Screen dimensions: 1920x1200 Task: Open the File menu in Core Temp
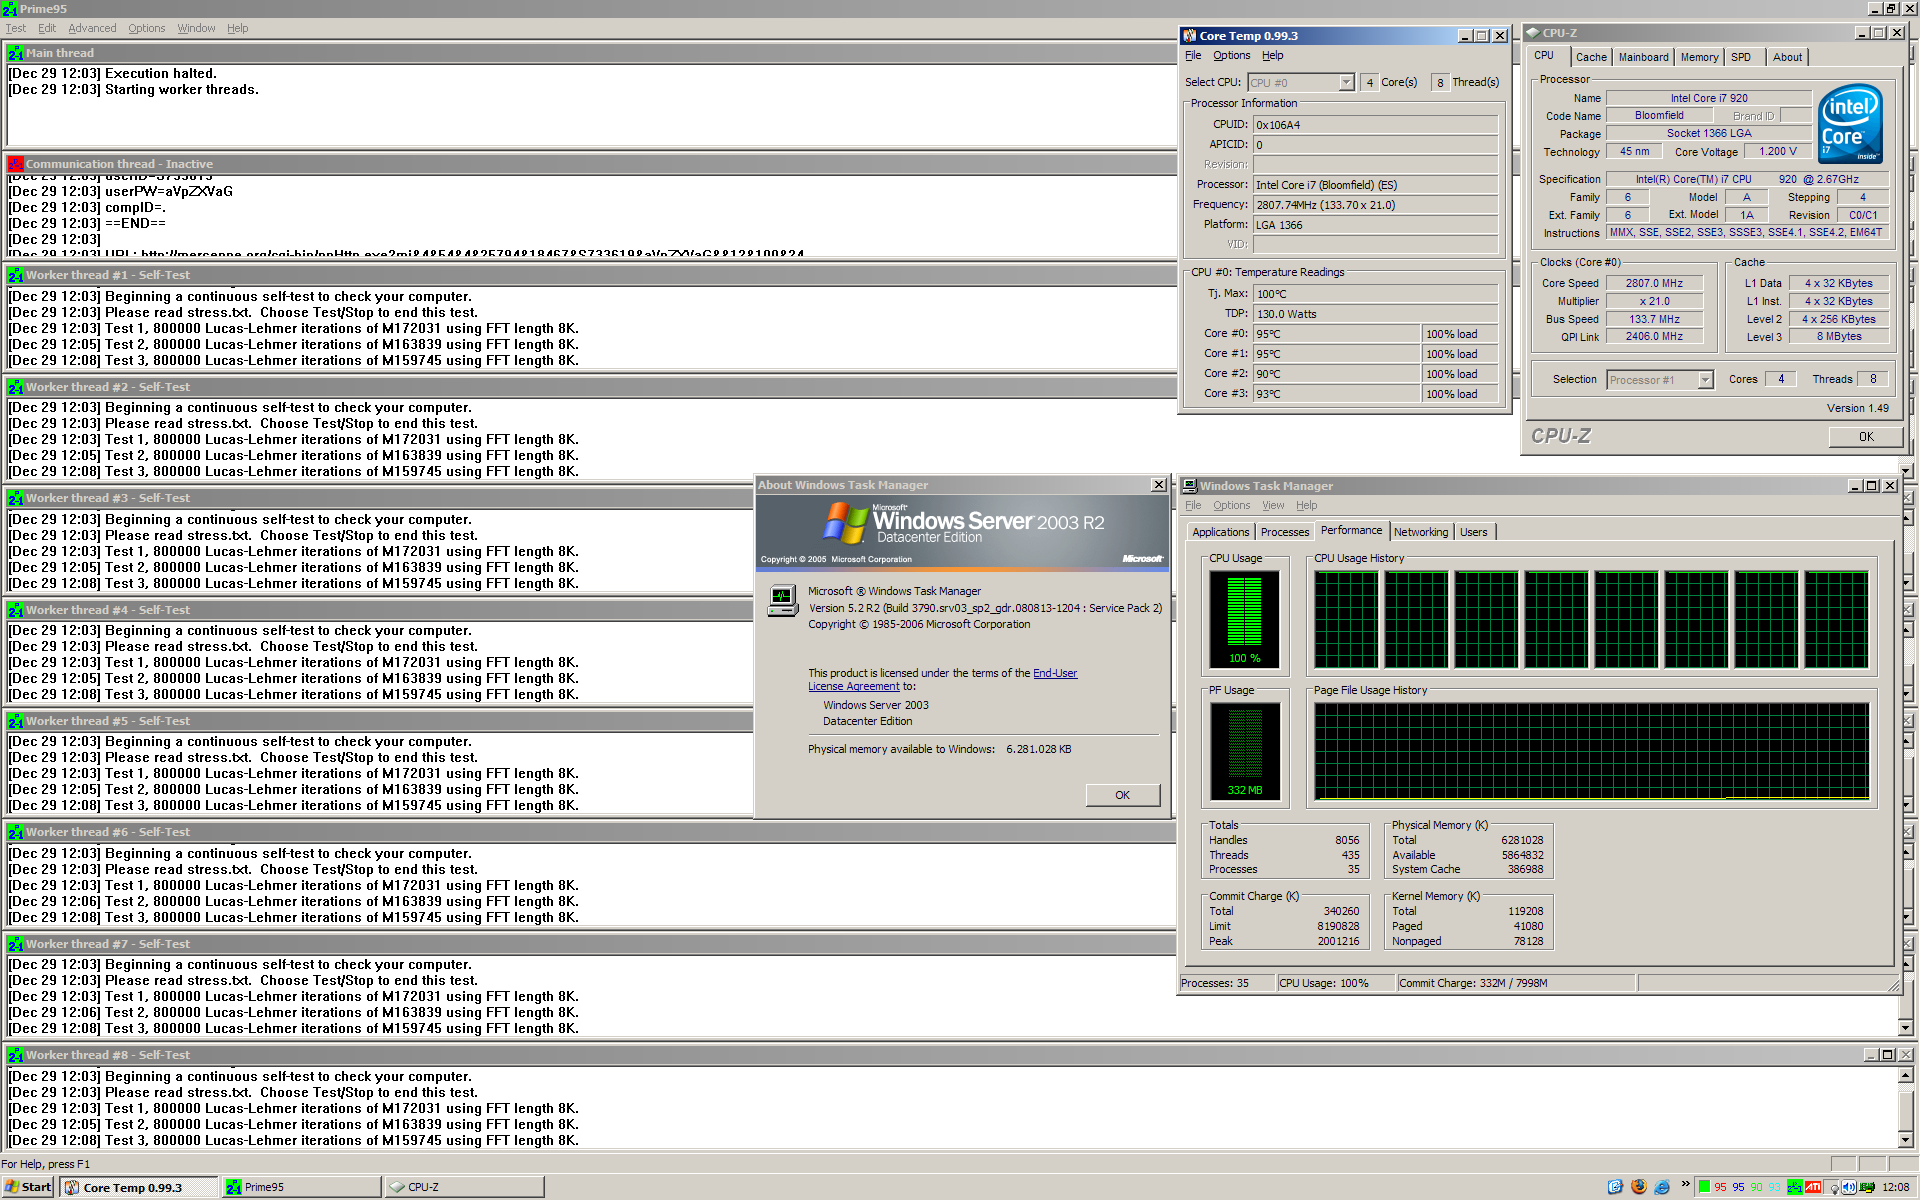(x=1193, y=55)
